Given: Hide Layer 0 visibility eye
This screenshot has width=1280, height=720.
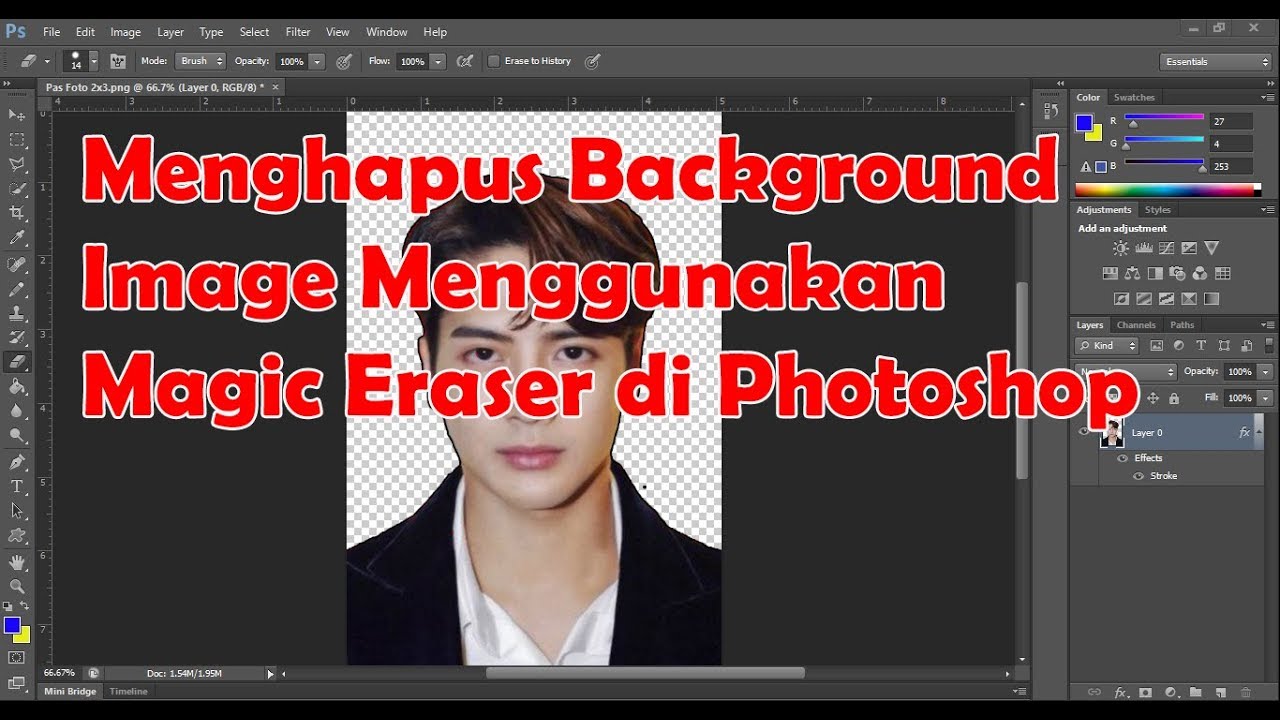Looking at the screenshot, I should tap(1084, 432).
